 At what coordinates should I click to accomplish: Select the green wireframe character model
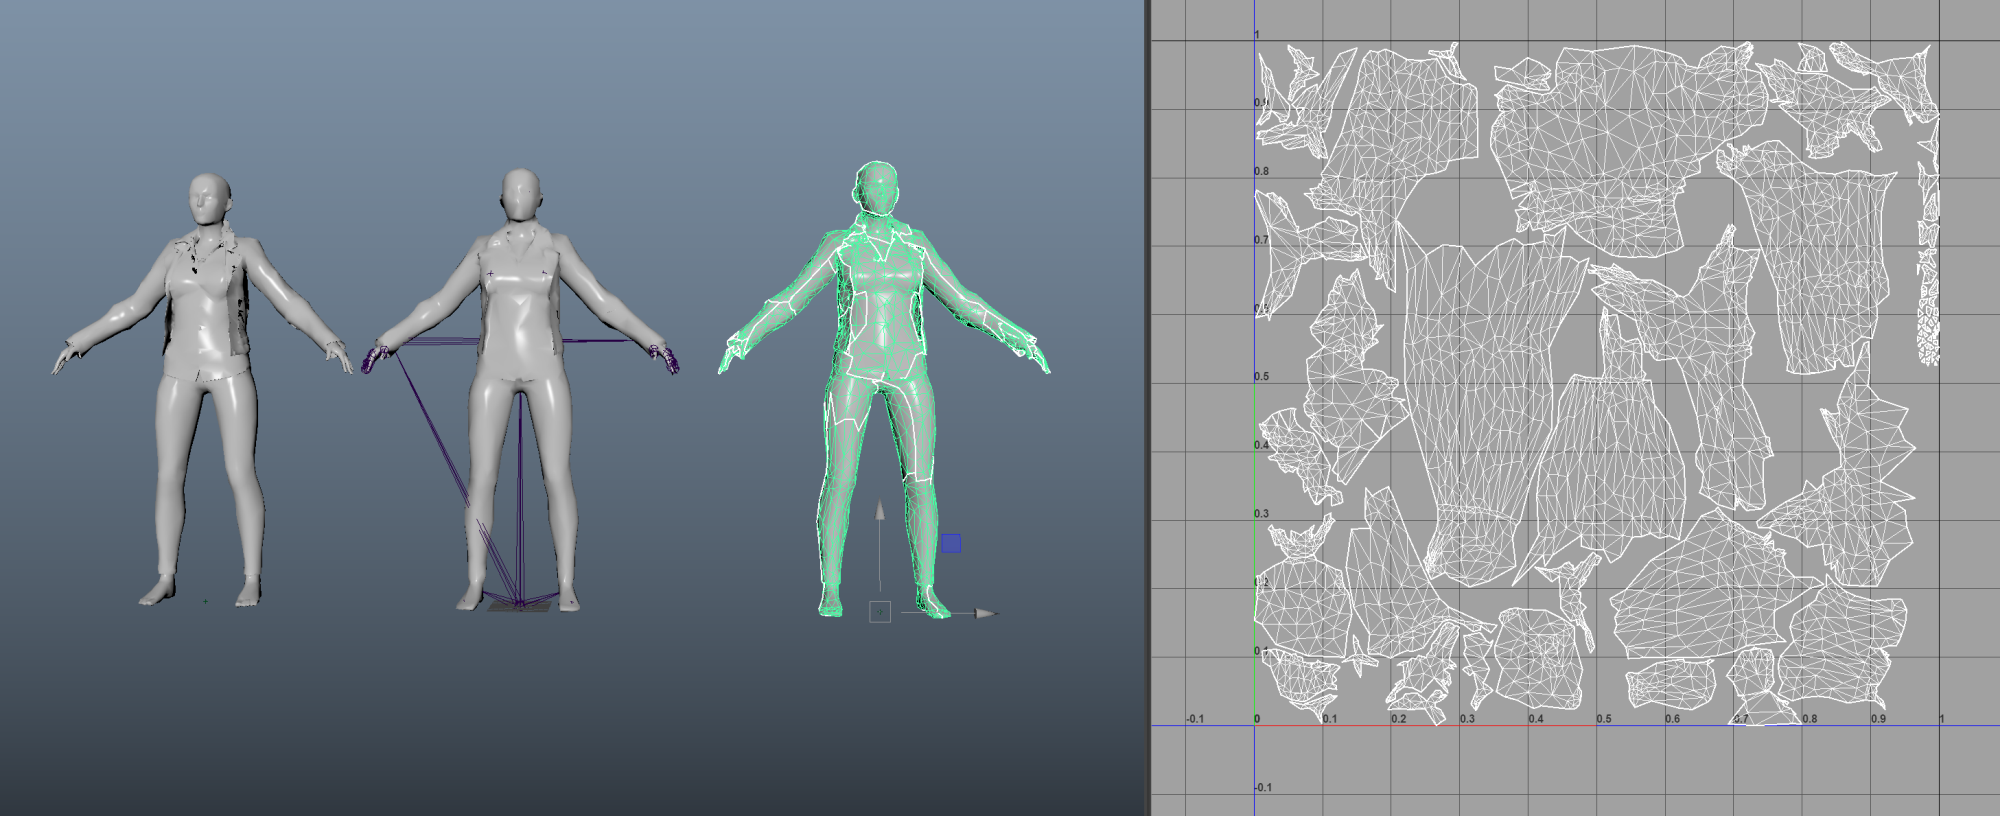click(x=884, y=390)
